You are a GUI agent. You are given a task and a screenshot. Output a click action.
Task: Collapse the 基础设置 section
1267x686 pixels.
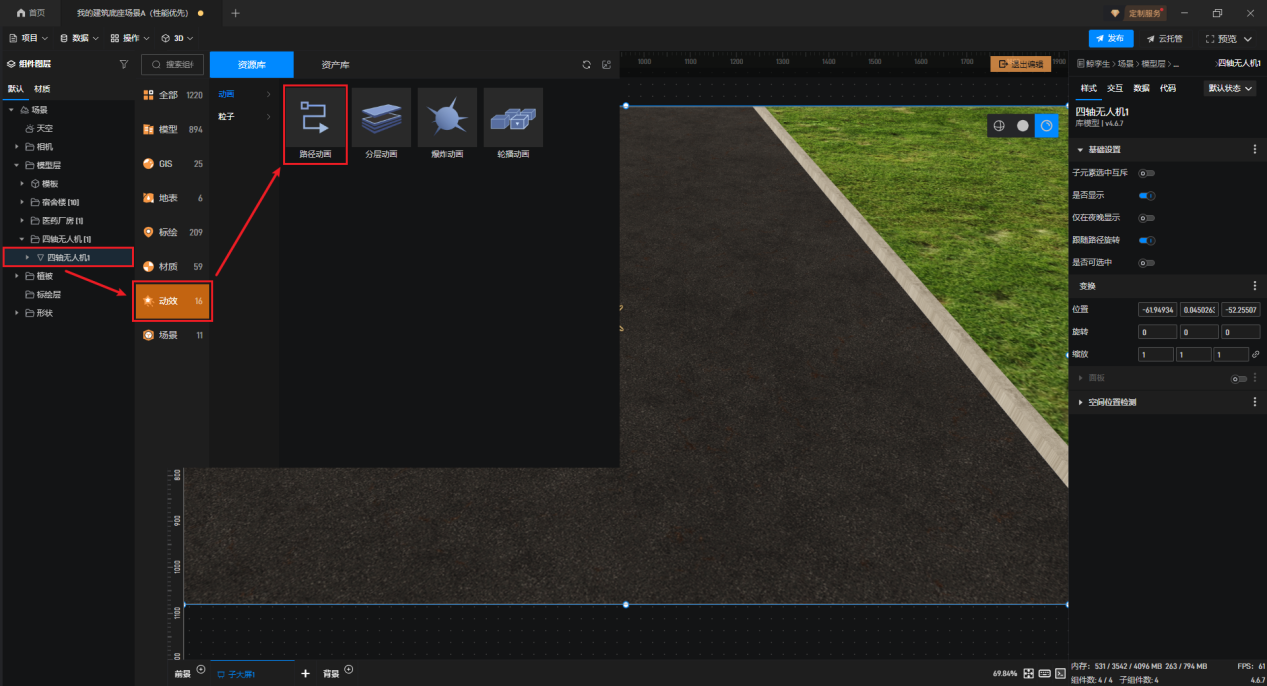tap(1080, 149)
